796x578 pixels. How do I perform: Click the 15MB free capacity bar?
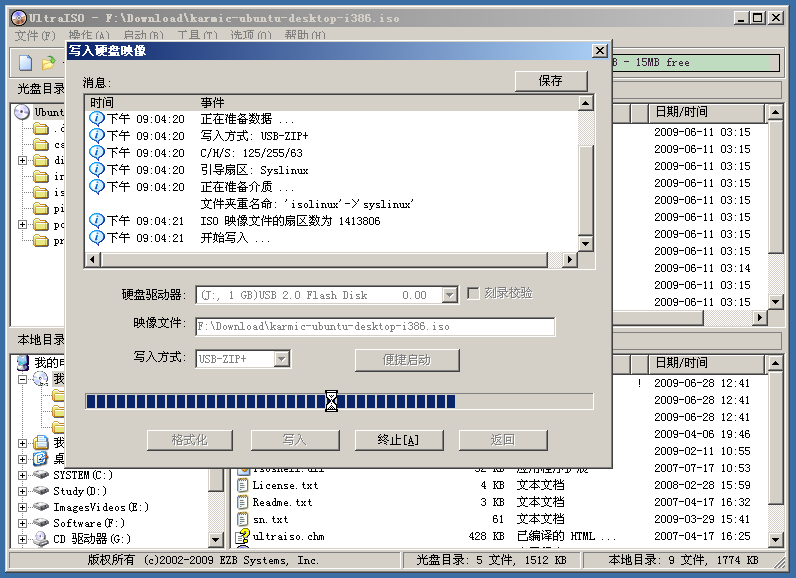coord(696,62)
